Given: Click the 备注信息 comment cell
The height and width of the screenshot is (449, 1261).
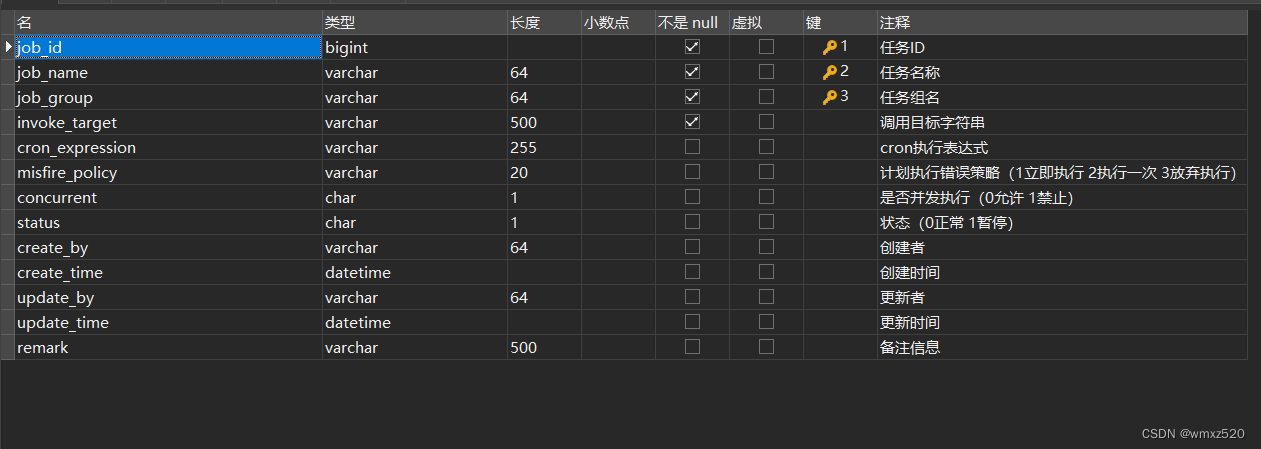Looking at the screenshot, I should tap(1062, 347).
